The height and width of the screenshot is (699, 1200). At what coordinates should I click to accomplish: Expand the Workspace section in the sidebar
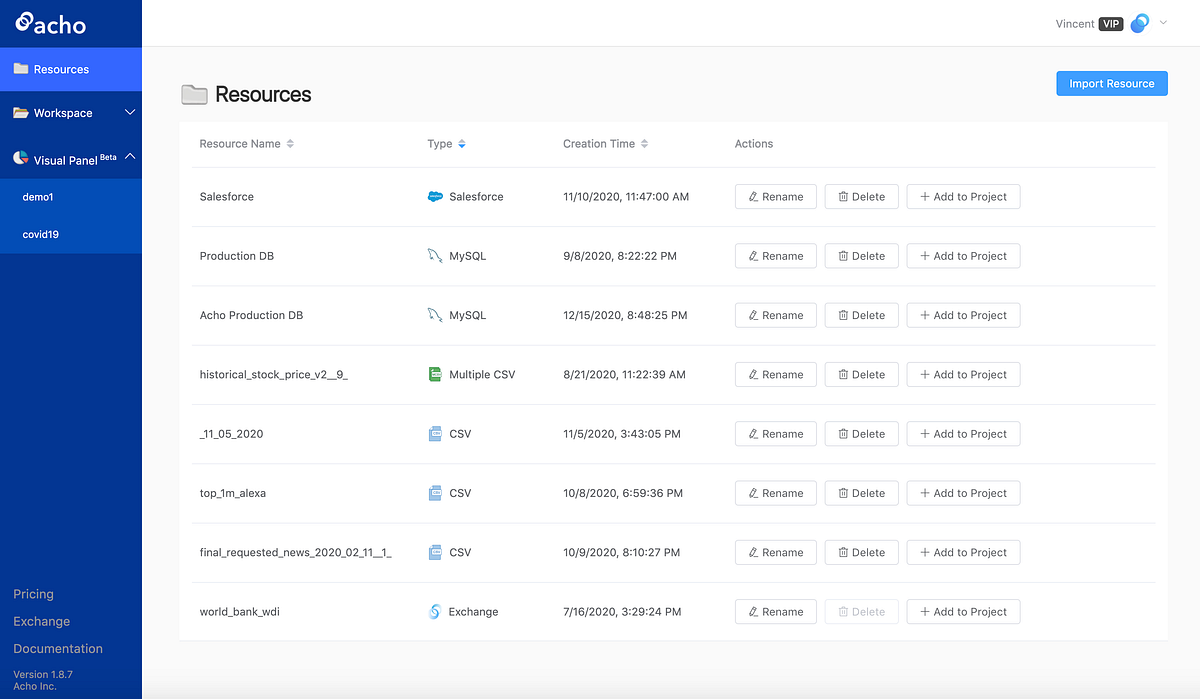(129, 112)
